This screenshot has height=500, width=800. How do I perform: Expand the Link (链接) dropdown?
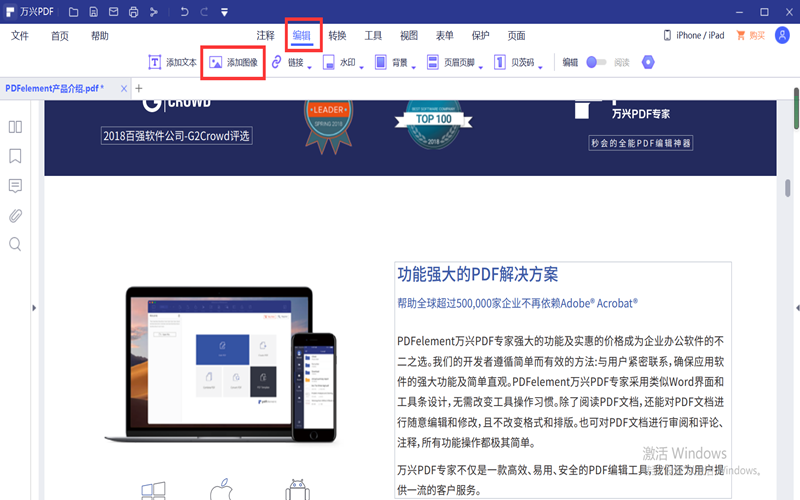pyautogui.click(x=310, y=68)
